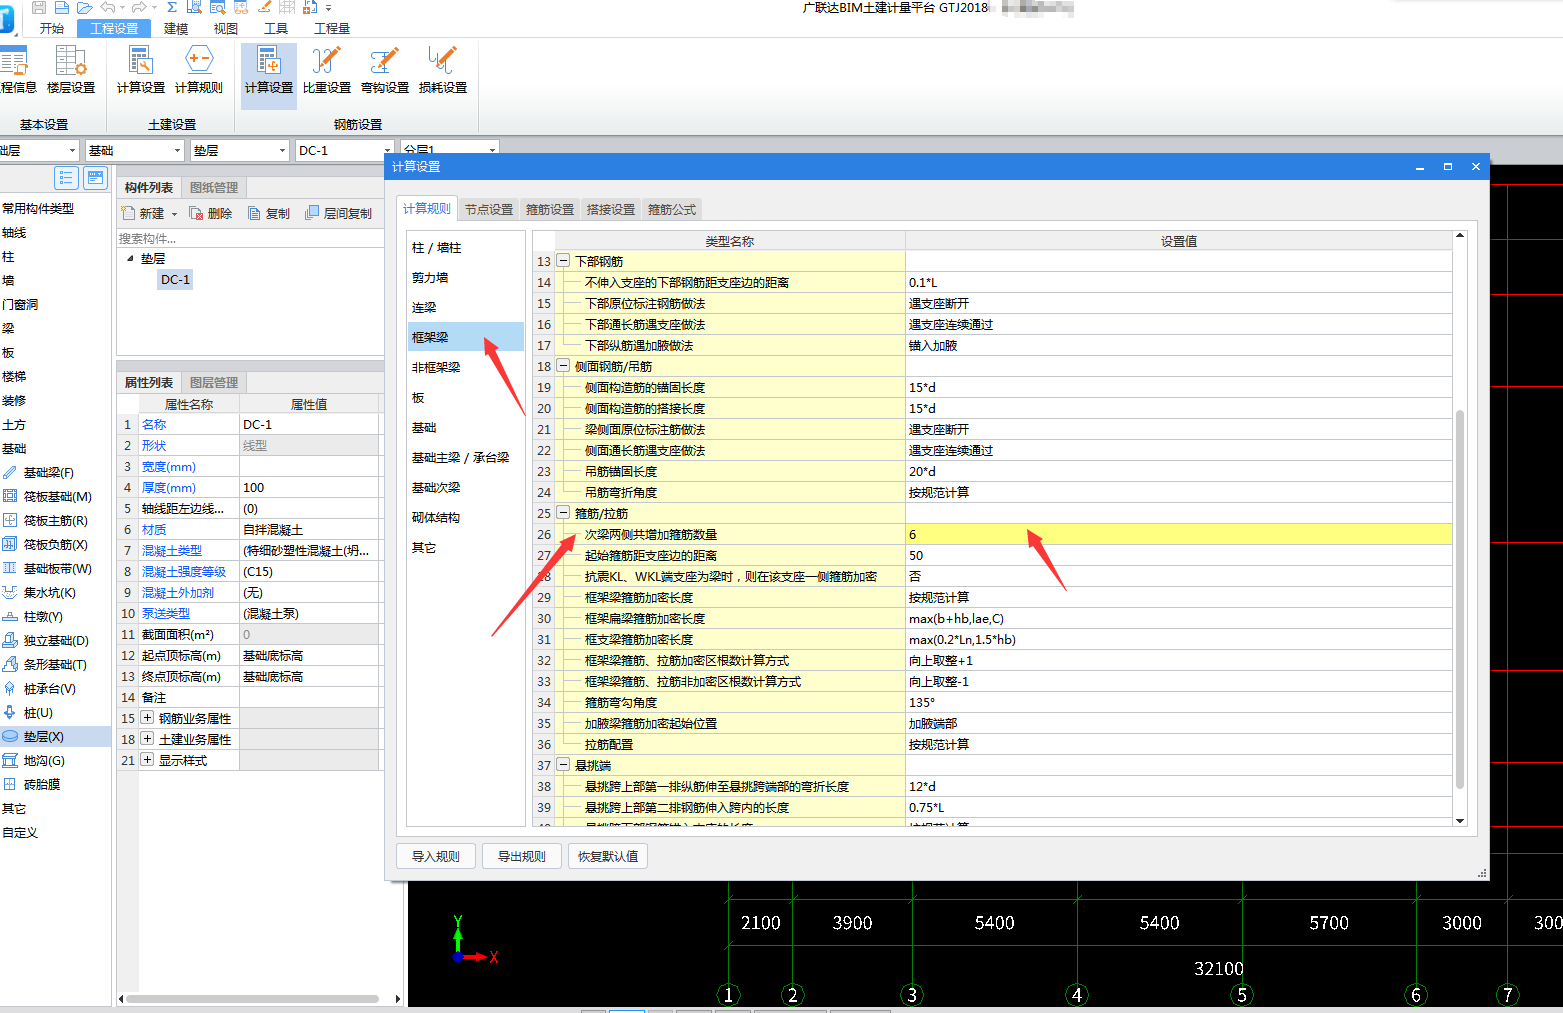Select 垫层(X) item
The image size is (1563, 1013).
55,736
